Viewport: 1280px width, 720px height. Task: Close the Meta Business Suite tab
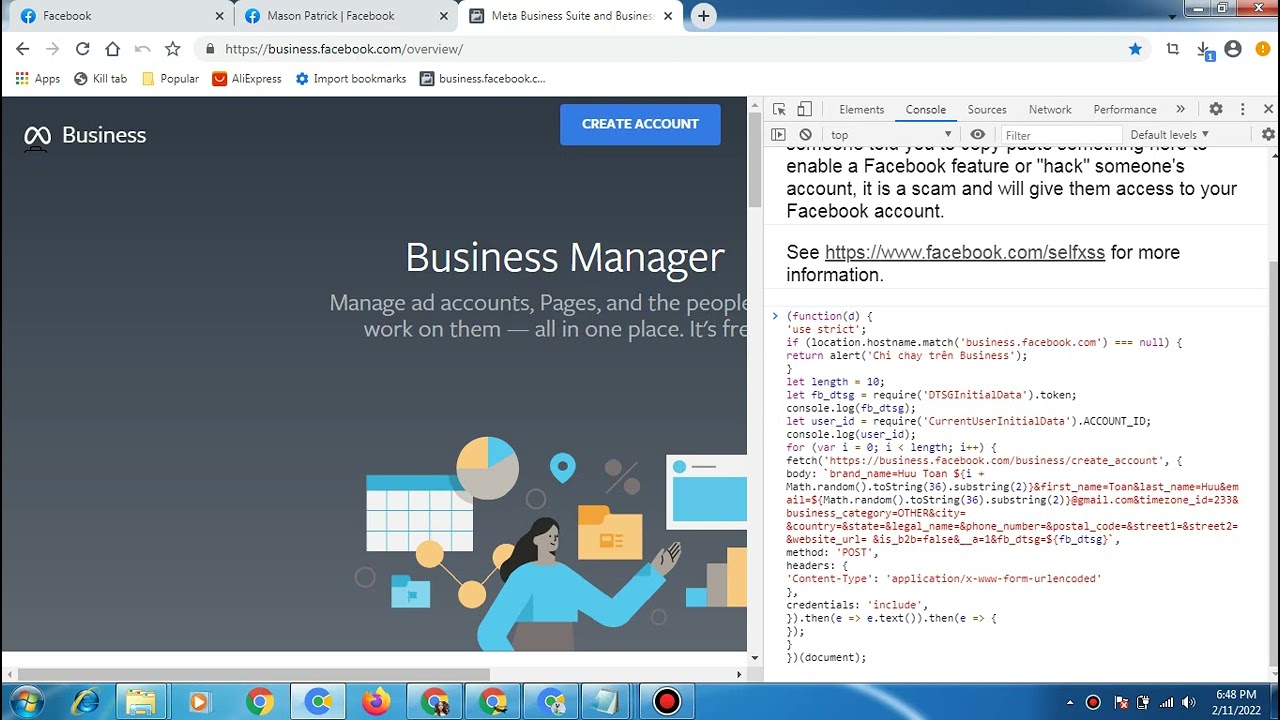670,16
